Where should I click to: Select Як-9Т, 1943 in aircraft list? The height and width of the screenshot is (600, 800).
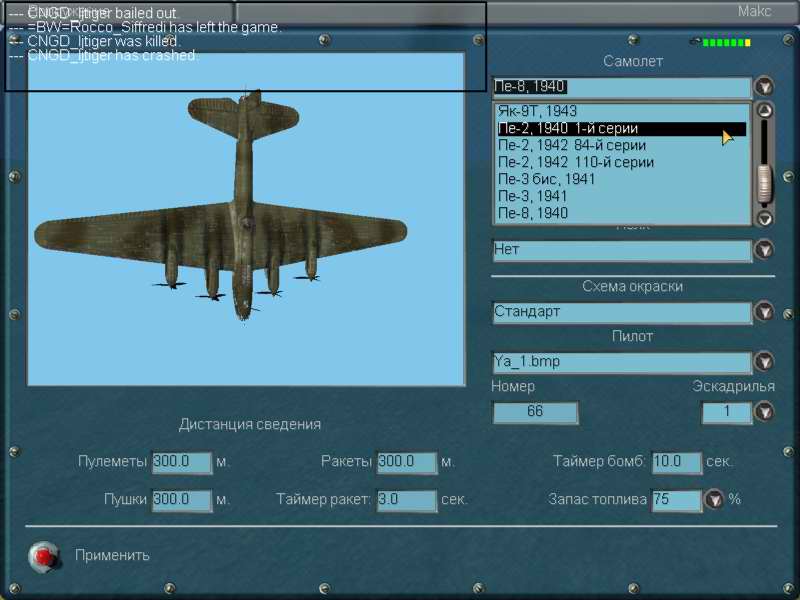point(622,111)
